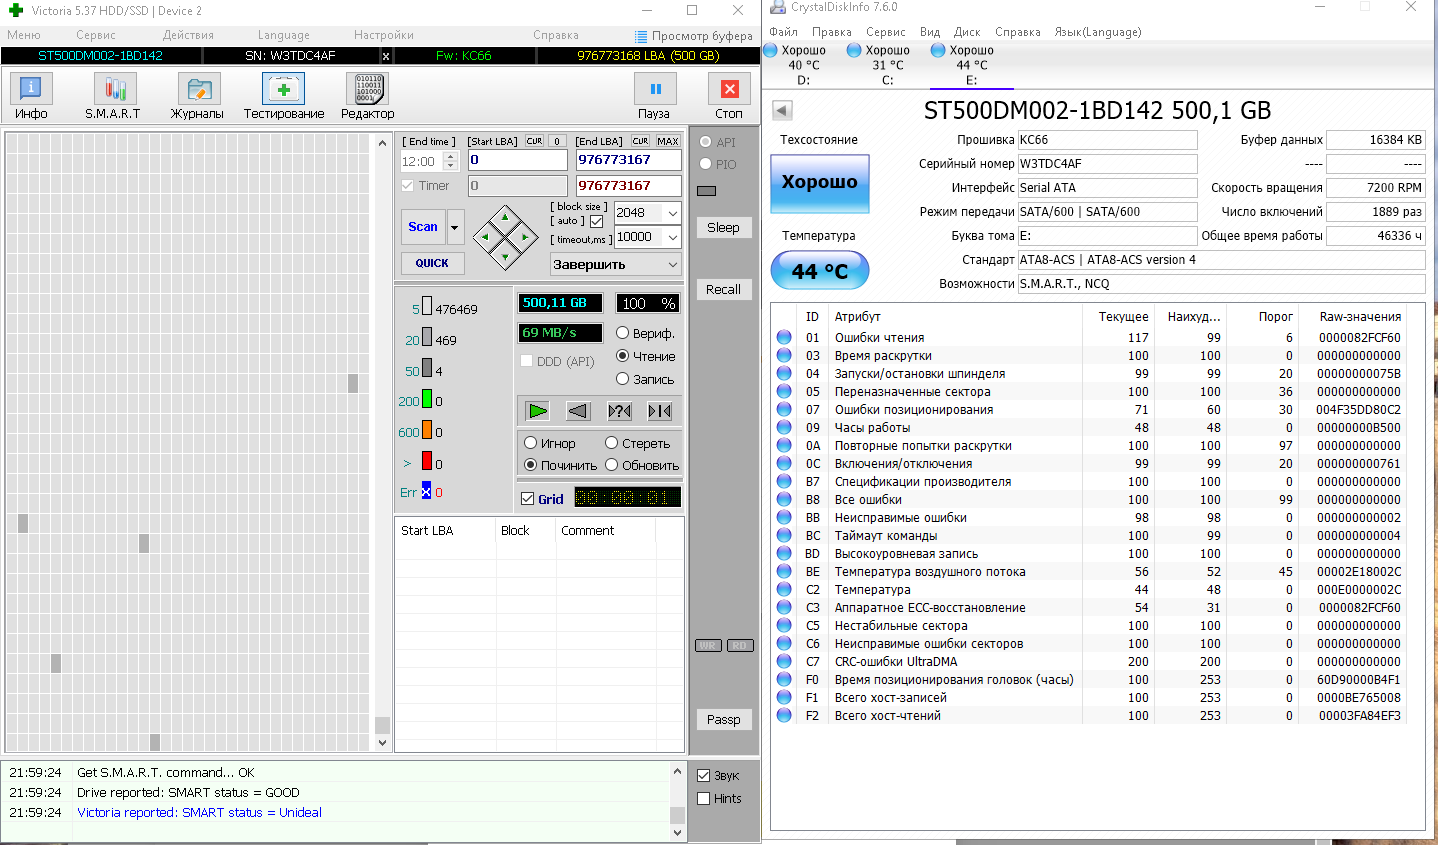Click the Просмотр буфера list icon
The height and width of the screenshot is (845, 1438).
[x=641, y=36]
